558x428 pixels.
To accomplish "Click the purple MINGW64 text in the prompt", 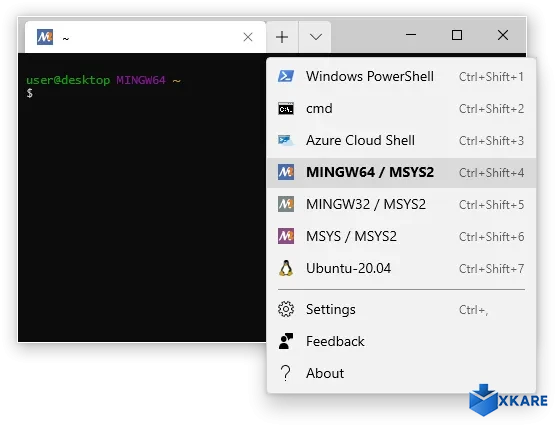I will tap(141, 80).
